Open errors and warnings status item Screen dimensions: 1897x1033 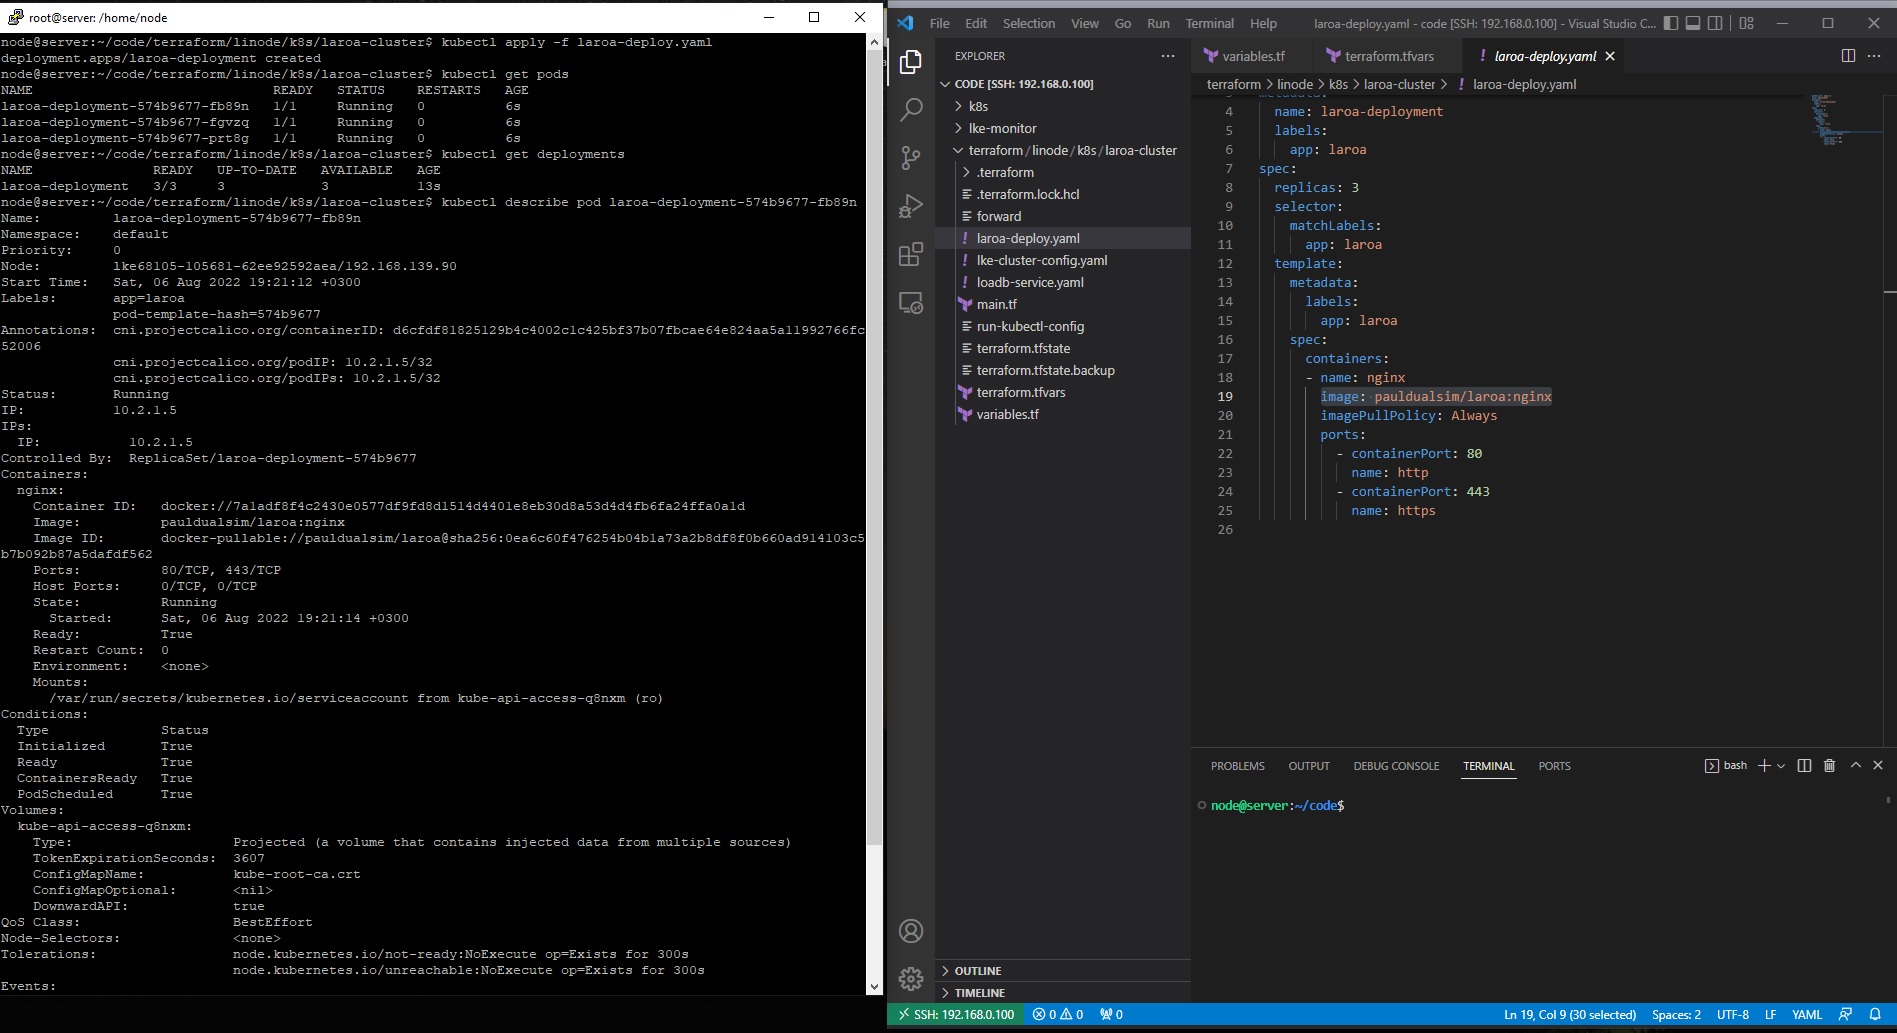1058,1014
